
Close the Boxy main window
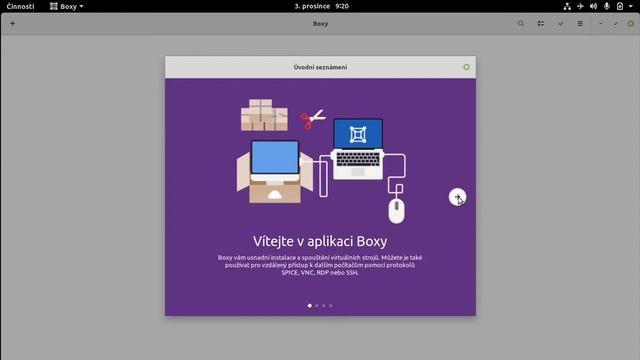[631, 24]
